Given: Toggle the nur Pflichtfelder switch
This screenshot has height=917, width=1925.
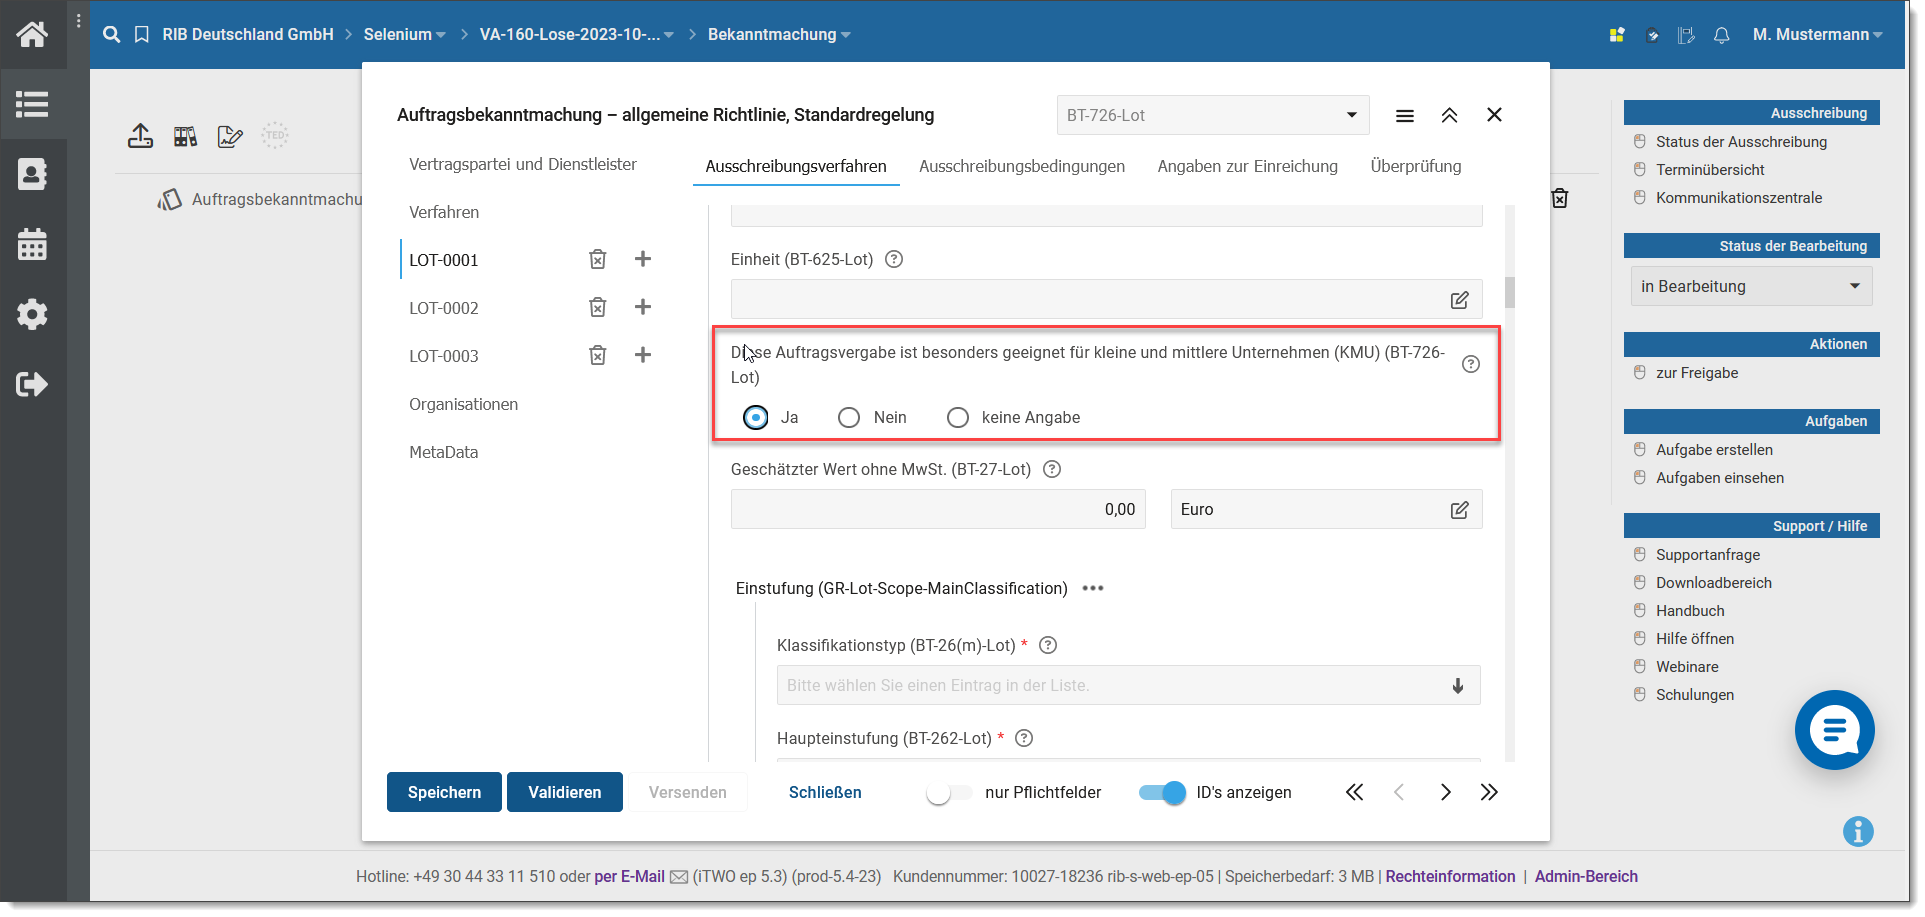Looking at the screenshot, I should pos(948,793).
